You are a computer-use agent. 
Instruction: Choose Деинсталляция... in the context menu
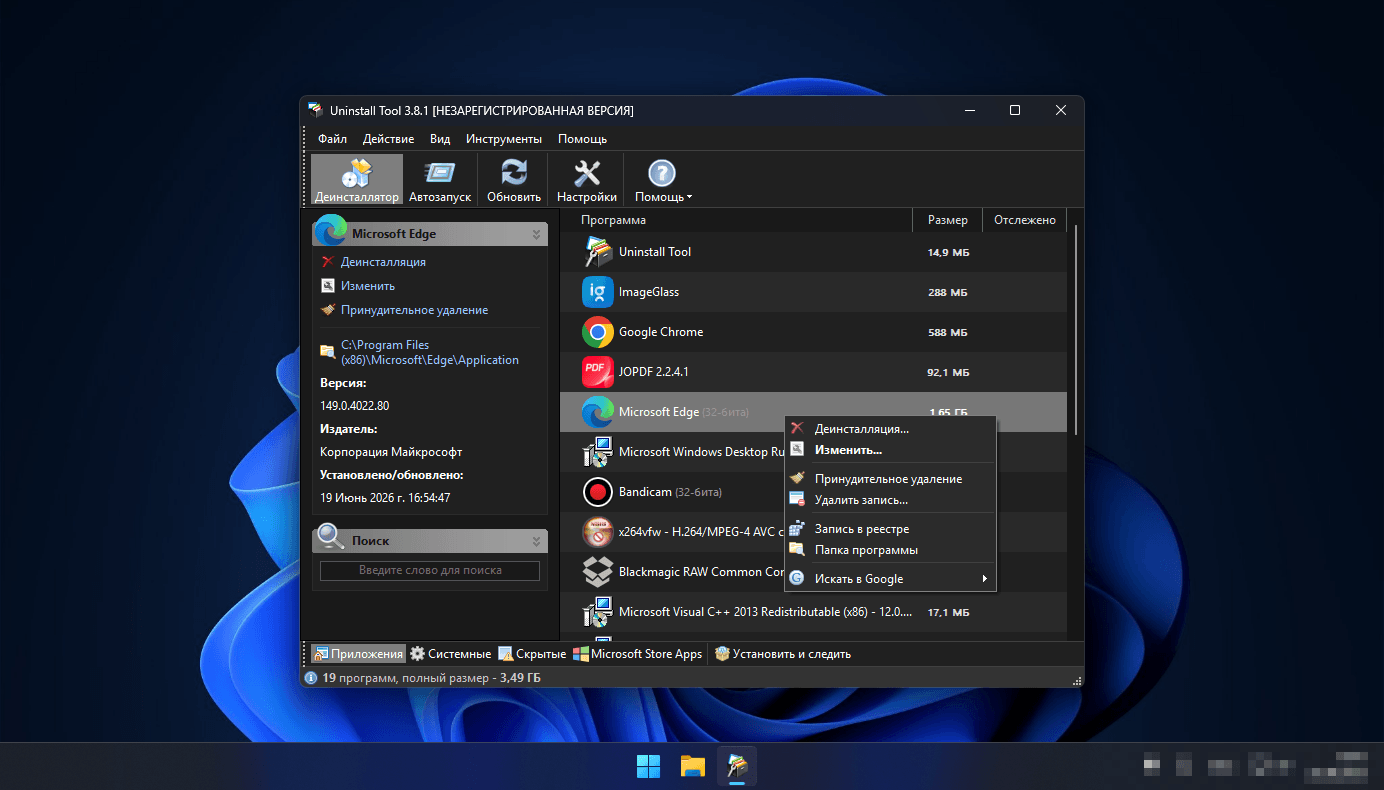(x=891, y=429)
